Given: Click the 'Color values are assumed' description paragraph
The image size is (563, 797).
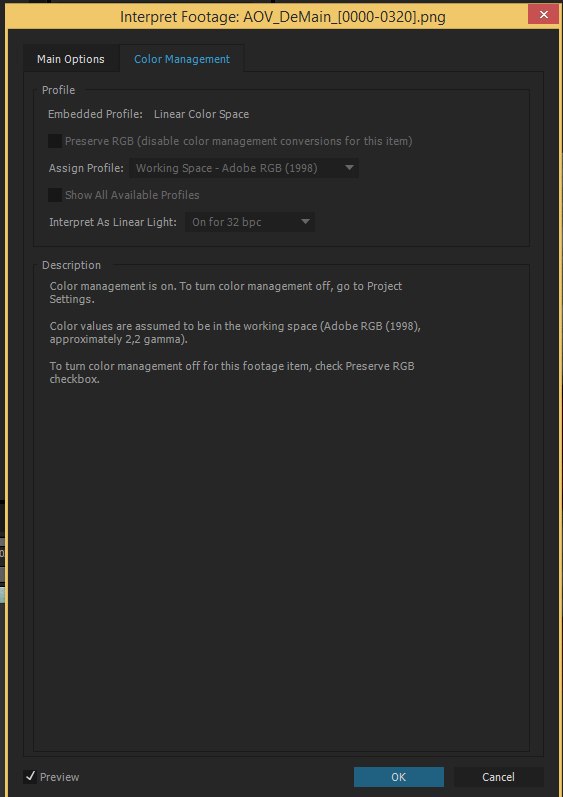Looking at the screenshot, I should (235, 332).
